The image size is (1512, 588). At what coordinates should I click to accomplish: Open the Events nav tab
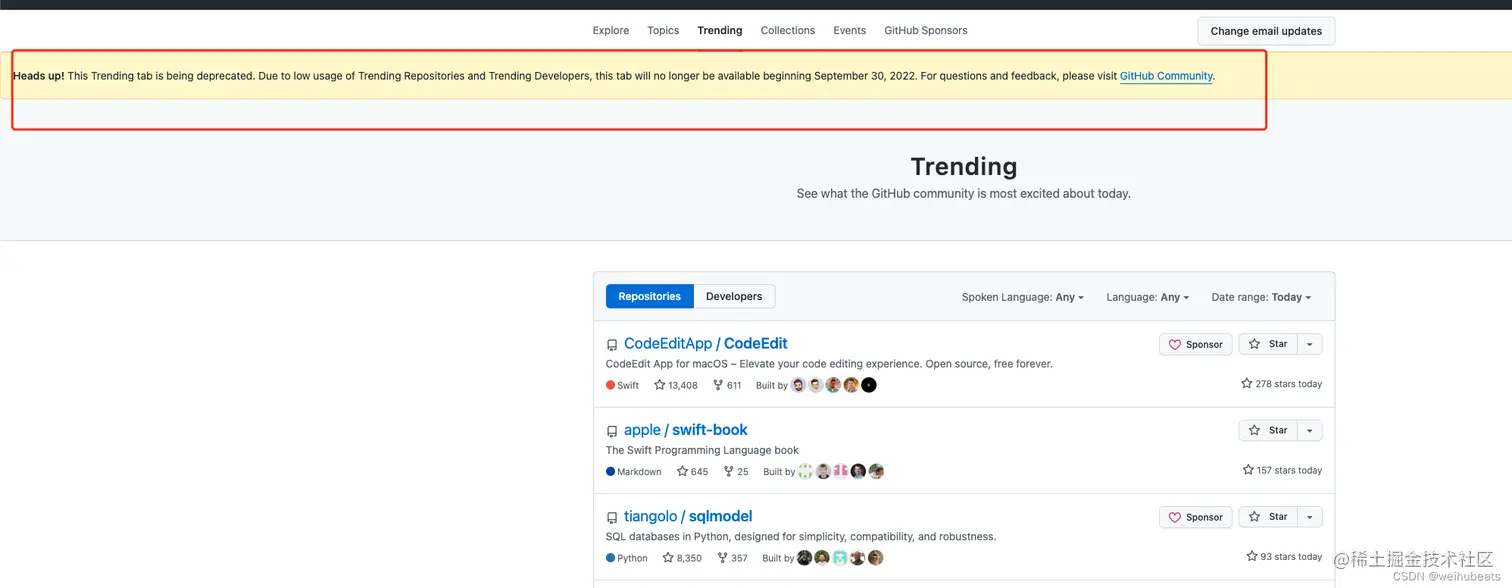[850, 30]
